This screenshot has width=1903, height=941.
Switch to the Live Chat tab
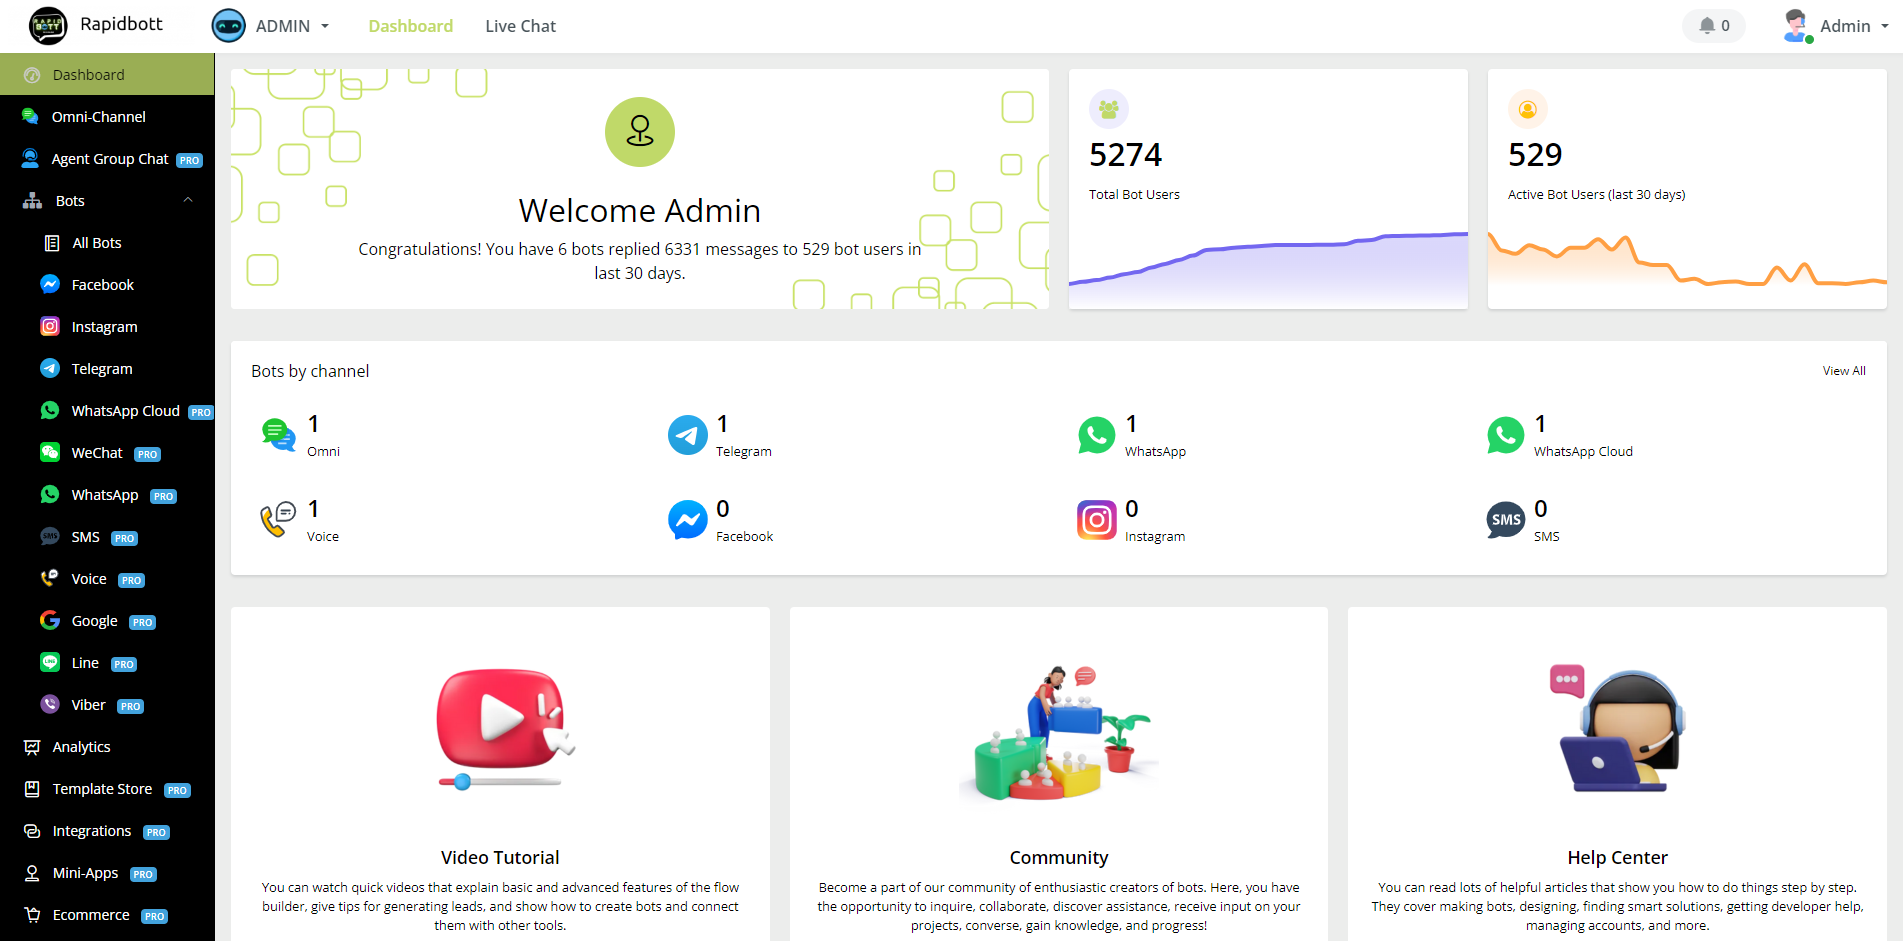click(520, 26)
